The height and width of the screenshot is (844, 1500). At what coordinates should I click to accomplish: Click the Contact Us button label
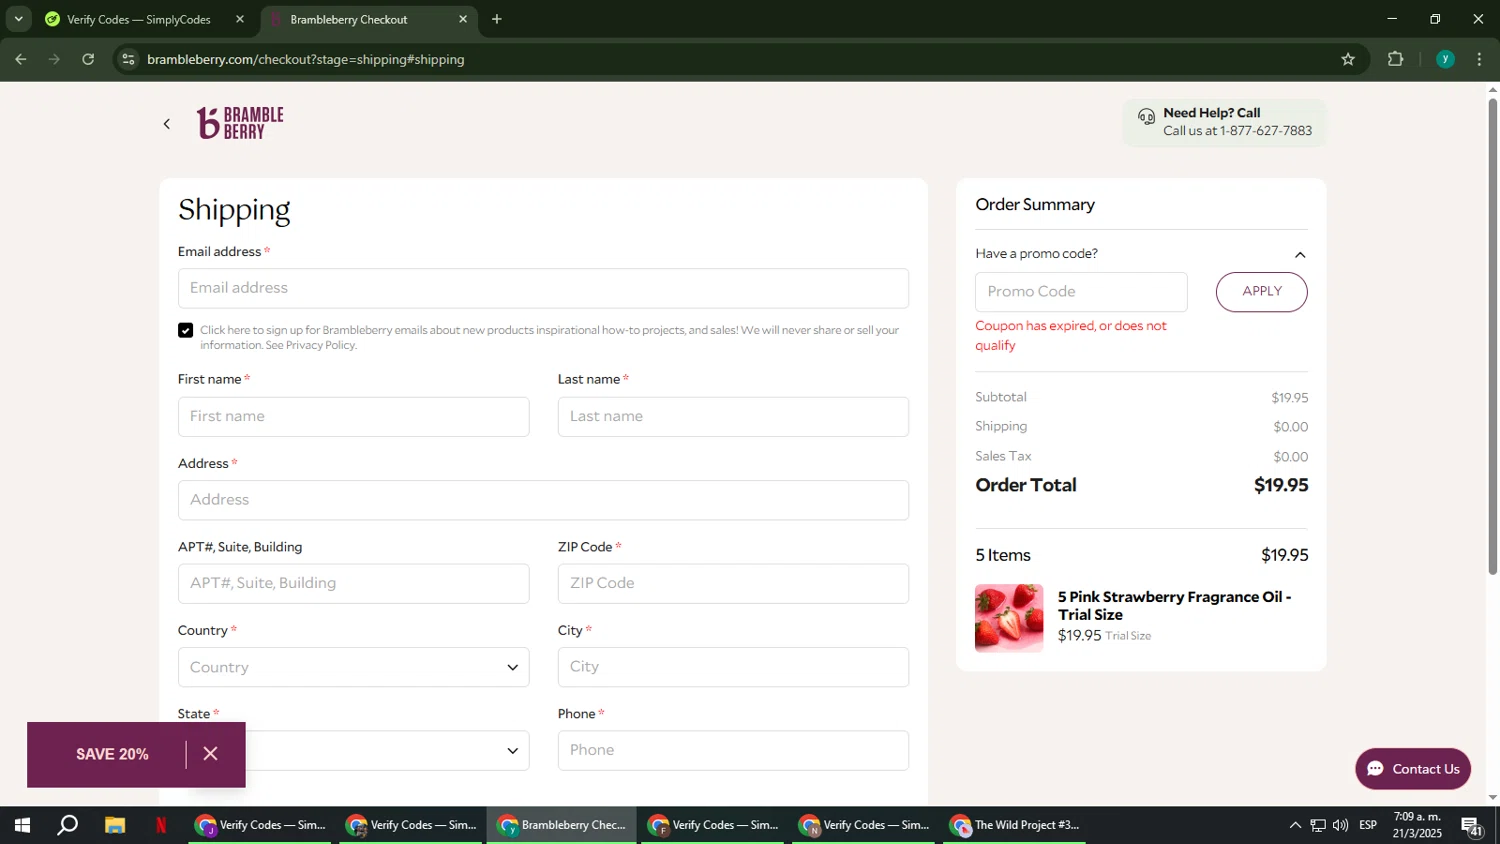pyautogui.click(x=1426, y=769)
